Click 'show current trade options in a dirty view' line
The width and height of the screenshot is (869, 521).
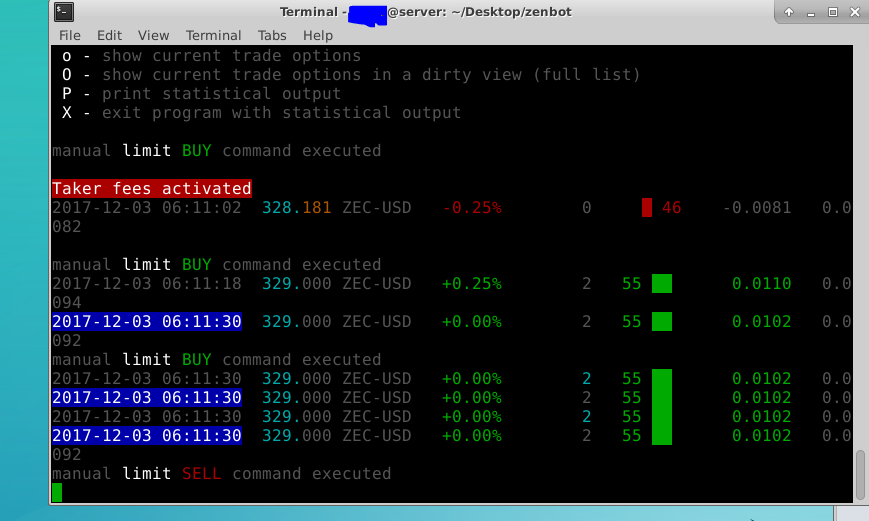(351, 75)
